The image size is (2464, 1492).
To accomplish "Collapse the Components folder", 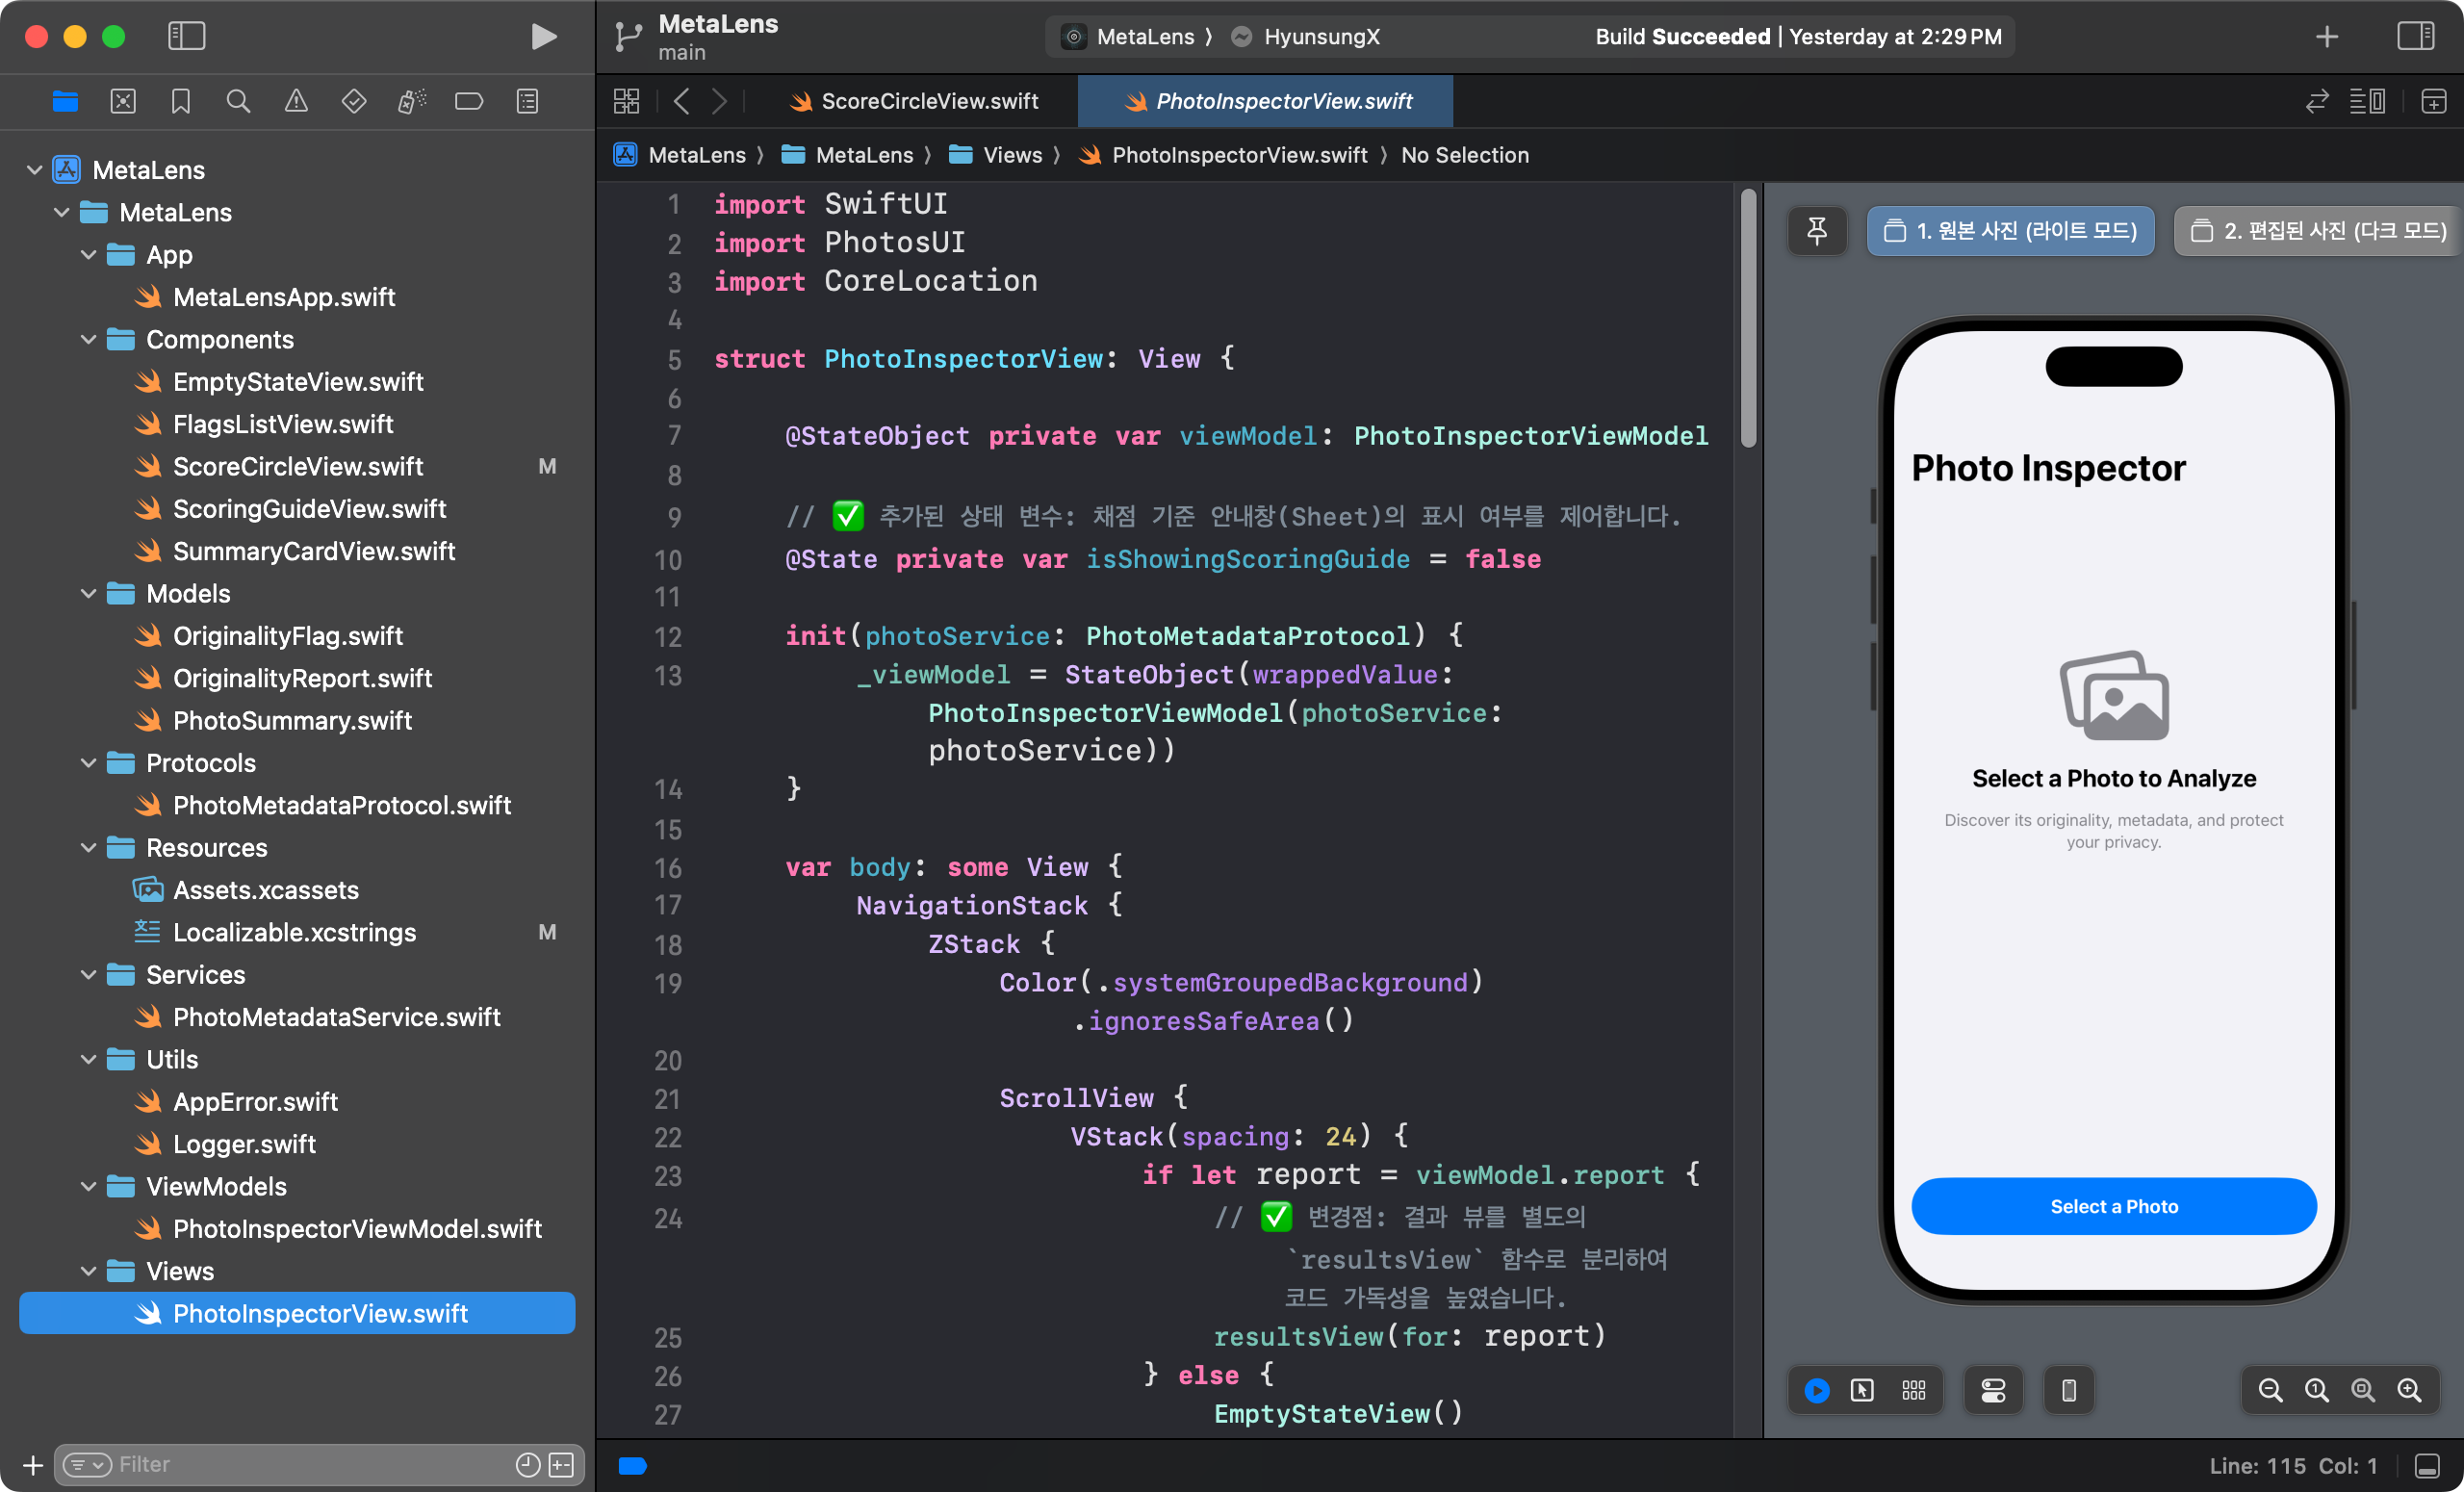I will coord(89,340).
